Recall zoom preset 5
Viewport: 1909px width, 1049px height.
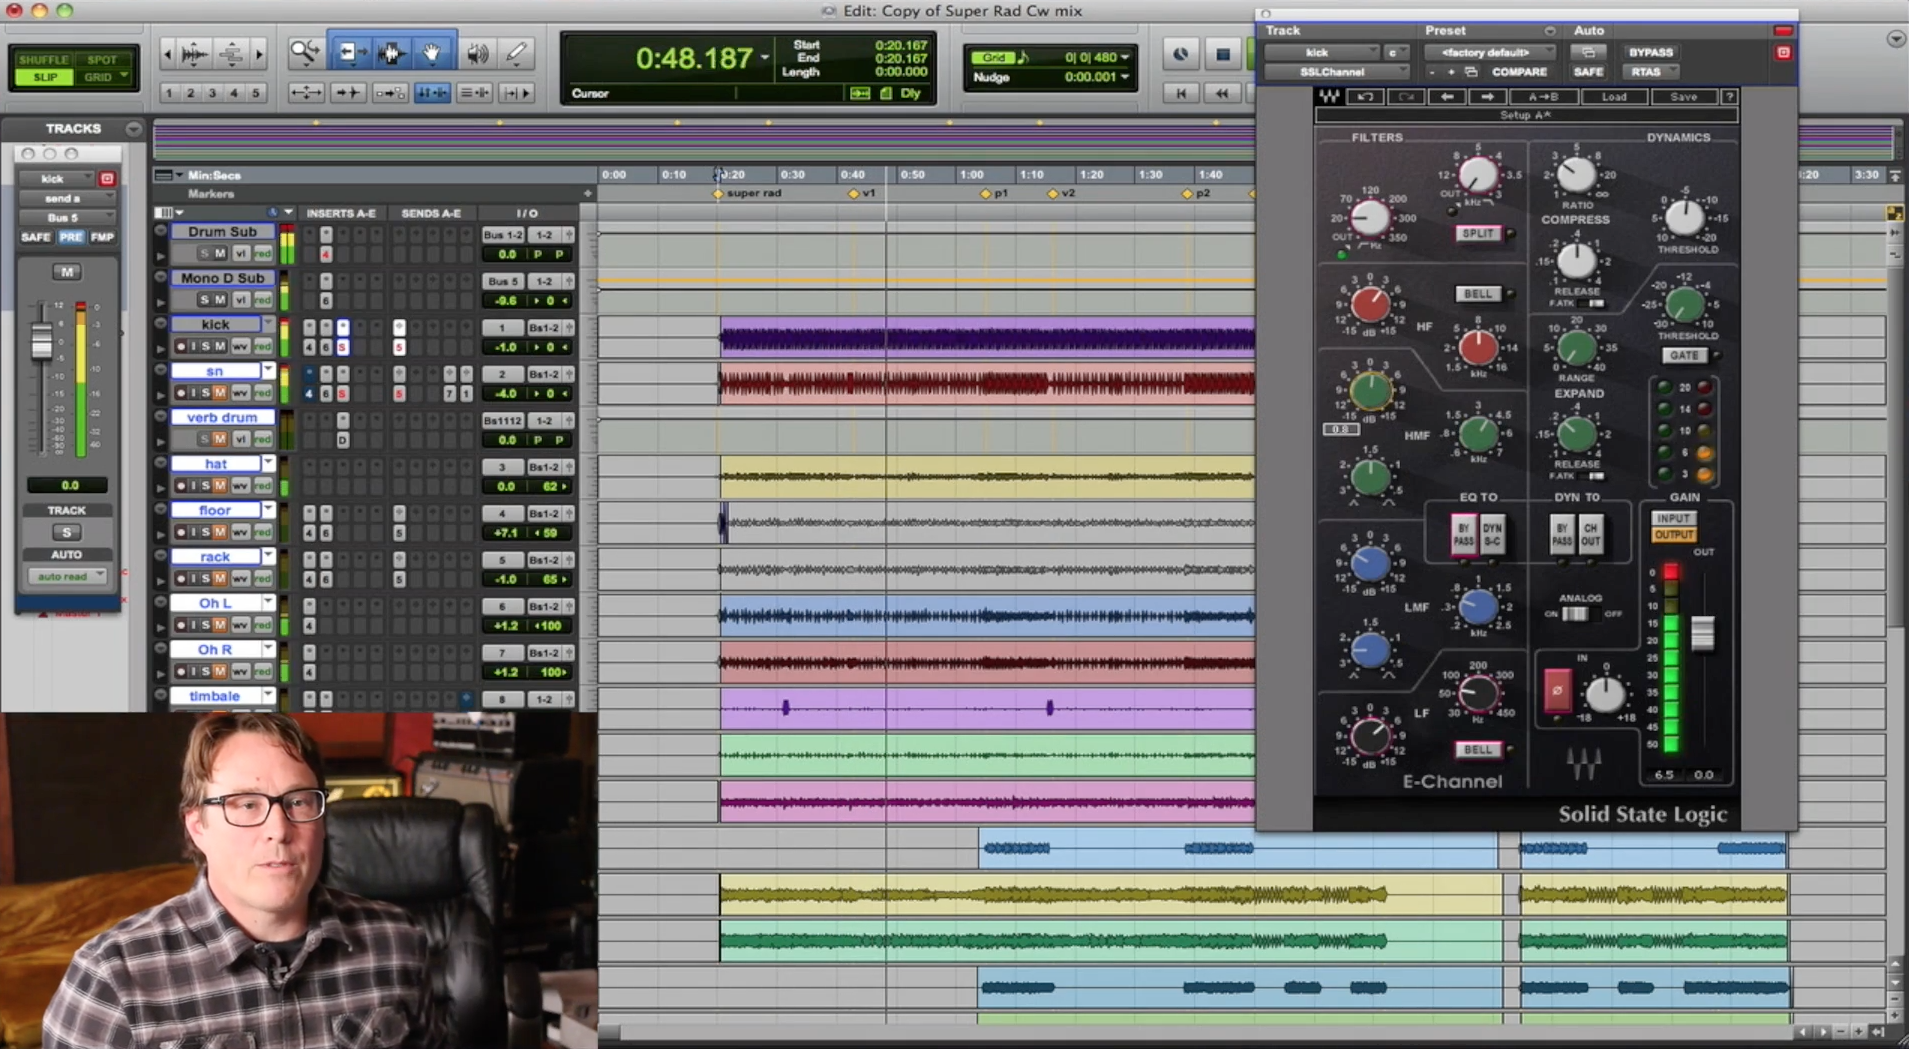[256, 93]
